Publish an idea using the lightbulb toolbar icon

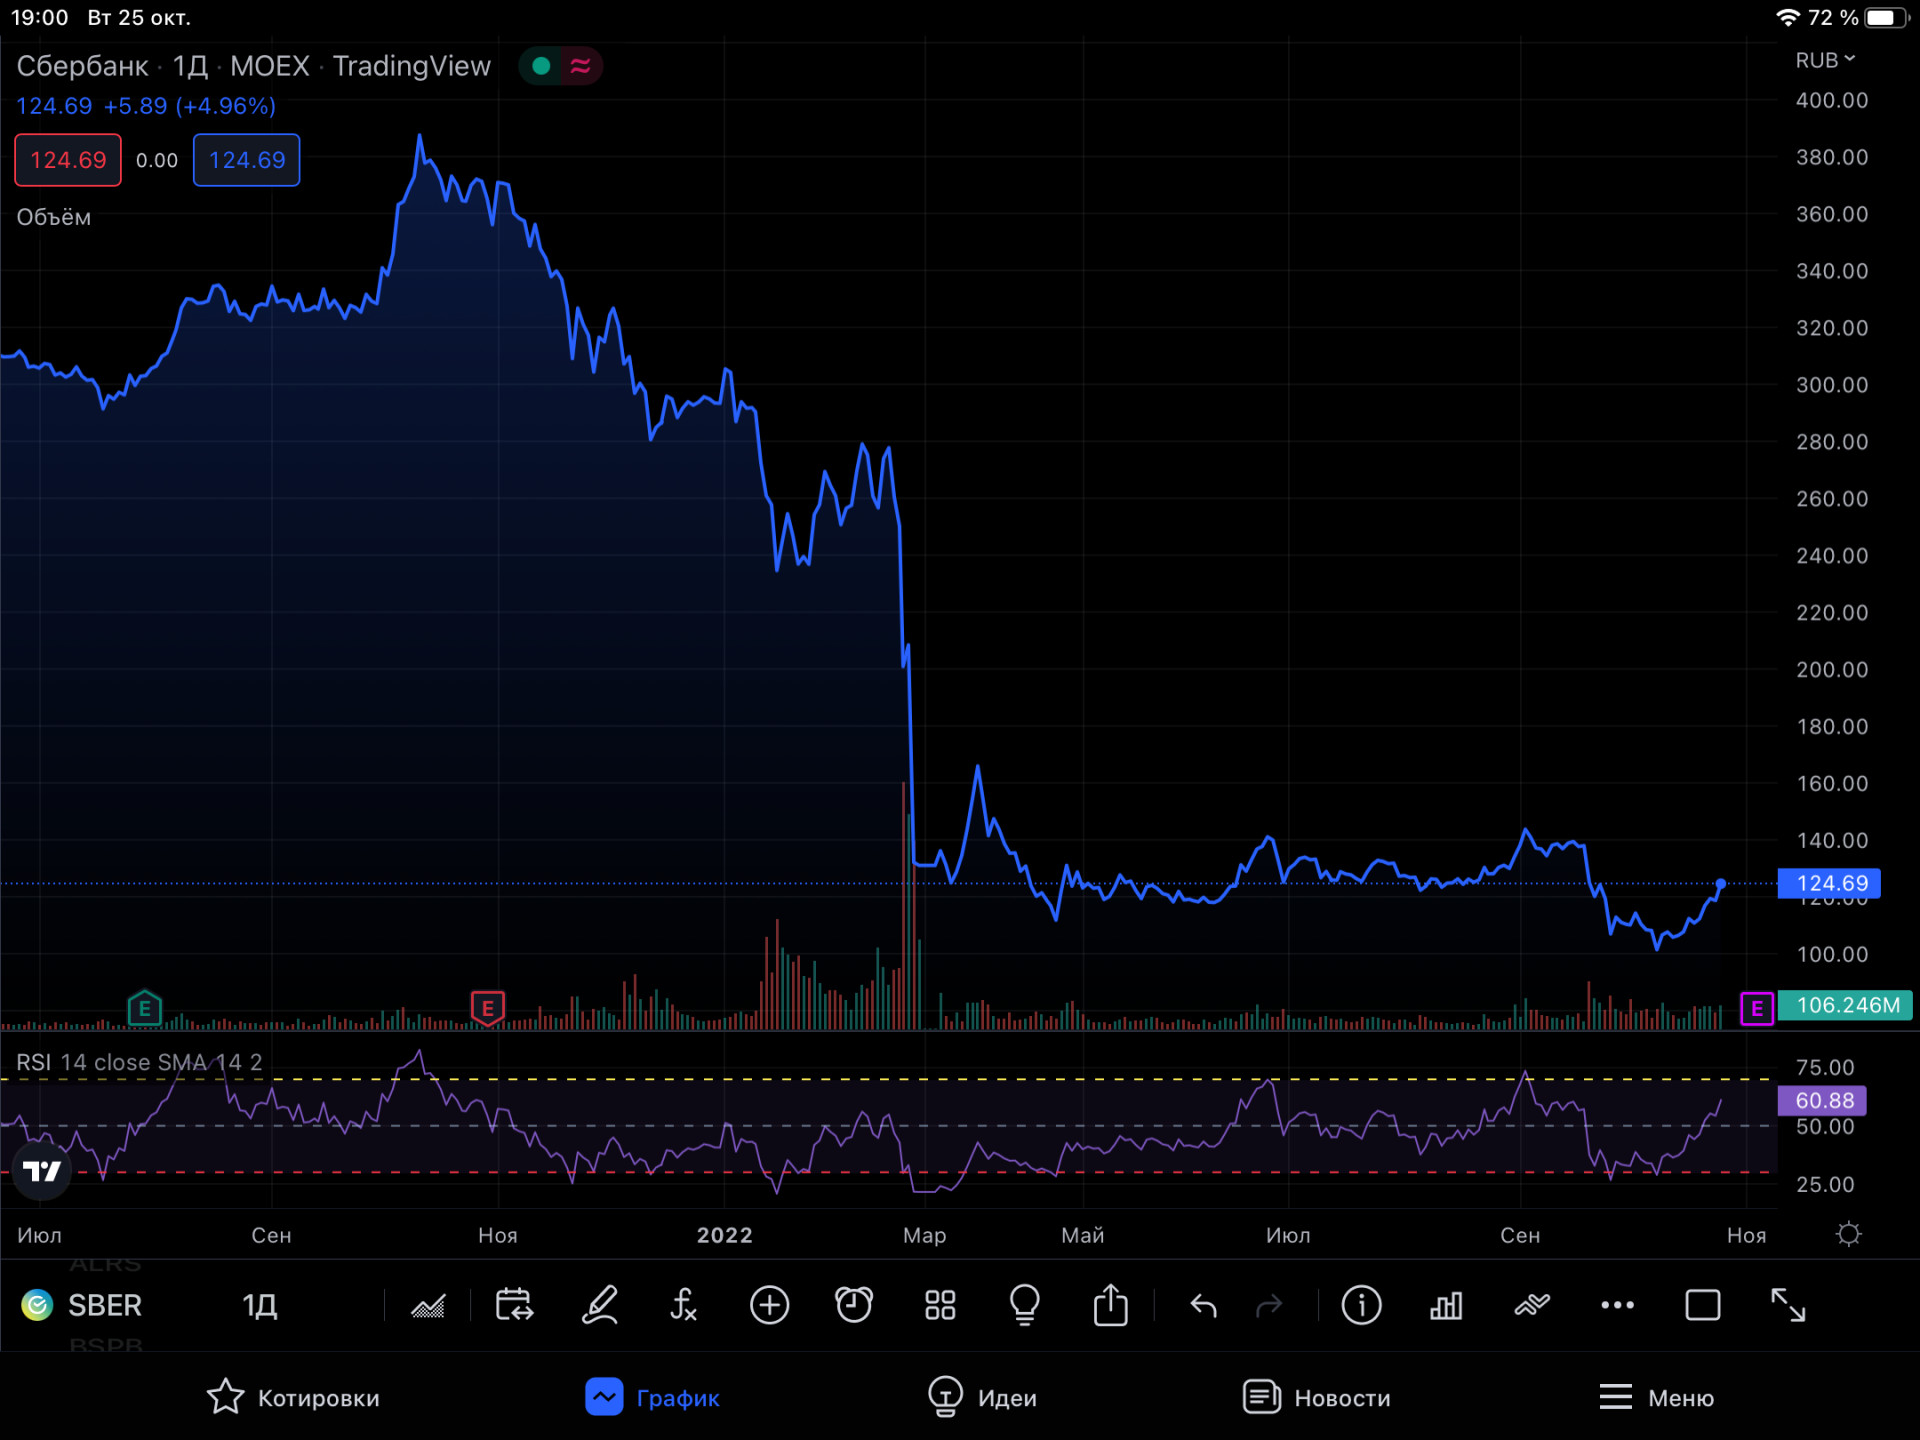click(x=1025, y=1305)
